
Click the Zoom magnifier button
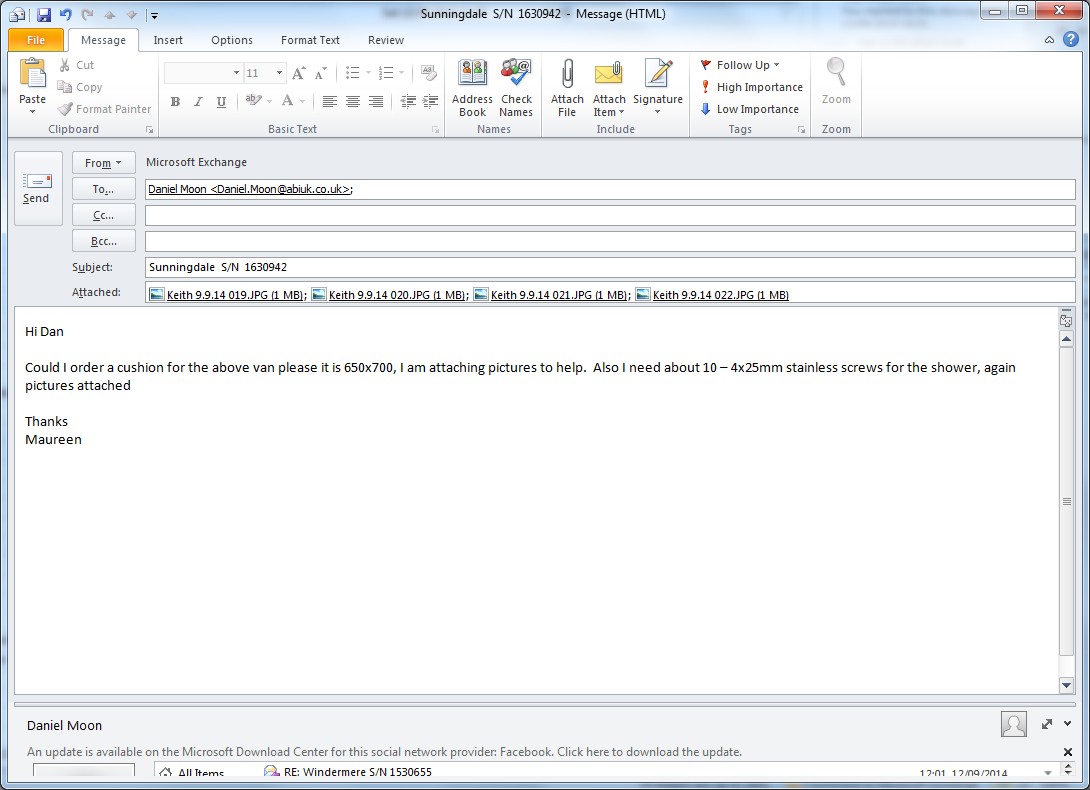click(x=836, y=82)
